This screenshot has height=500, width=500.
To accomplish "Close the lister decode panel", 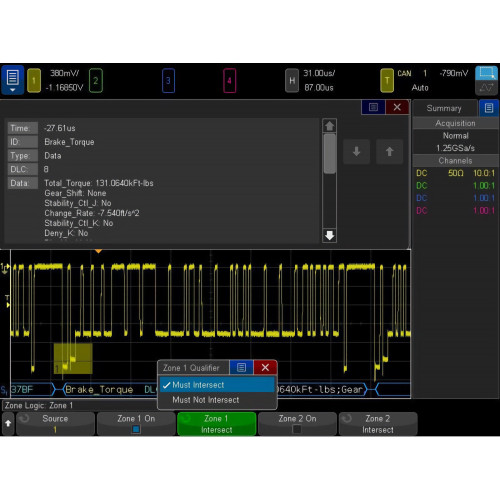I will 397,107.
